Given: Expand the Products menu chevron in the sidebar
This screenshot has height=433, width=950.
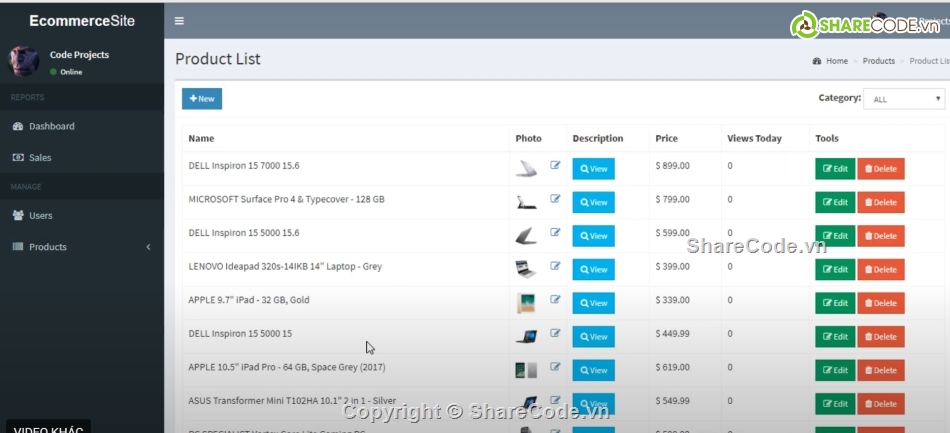Looking at the screenshot, I should (148, 247).
